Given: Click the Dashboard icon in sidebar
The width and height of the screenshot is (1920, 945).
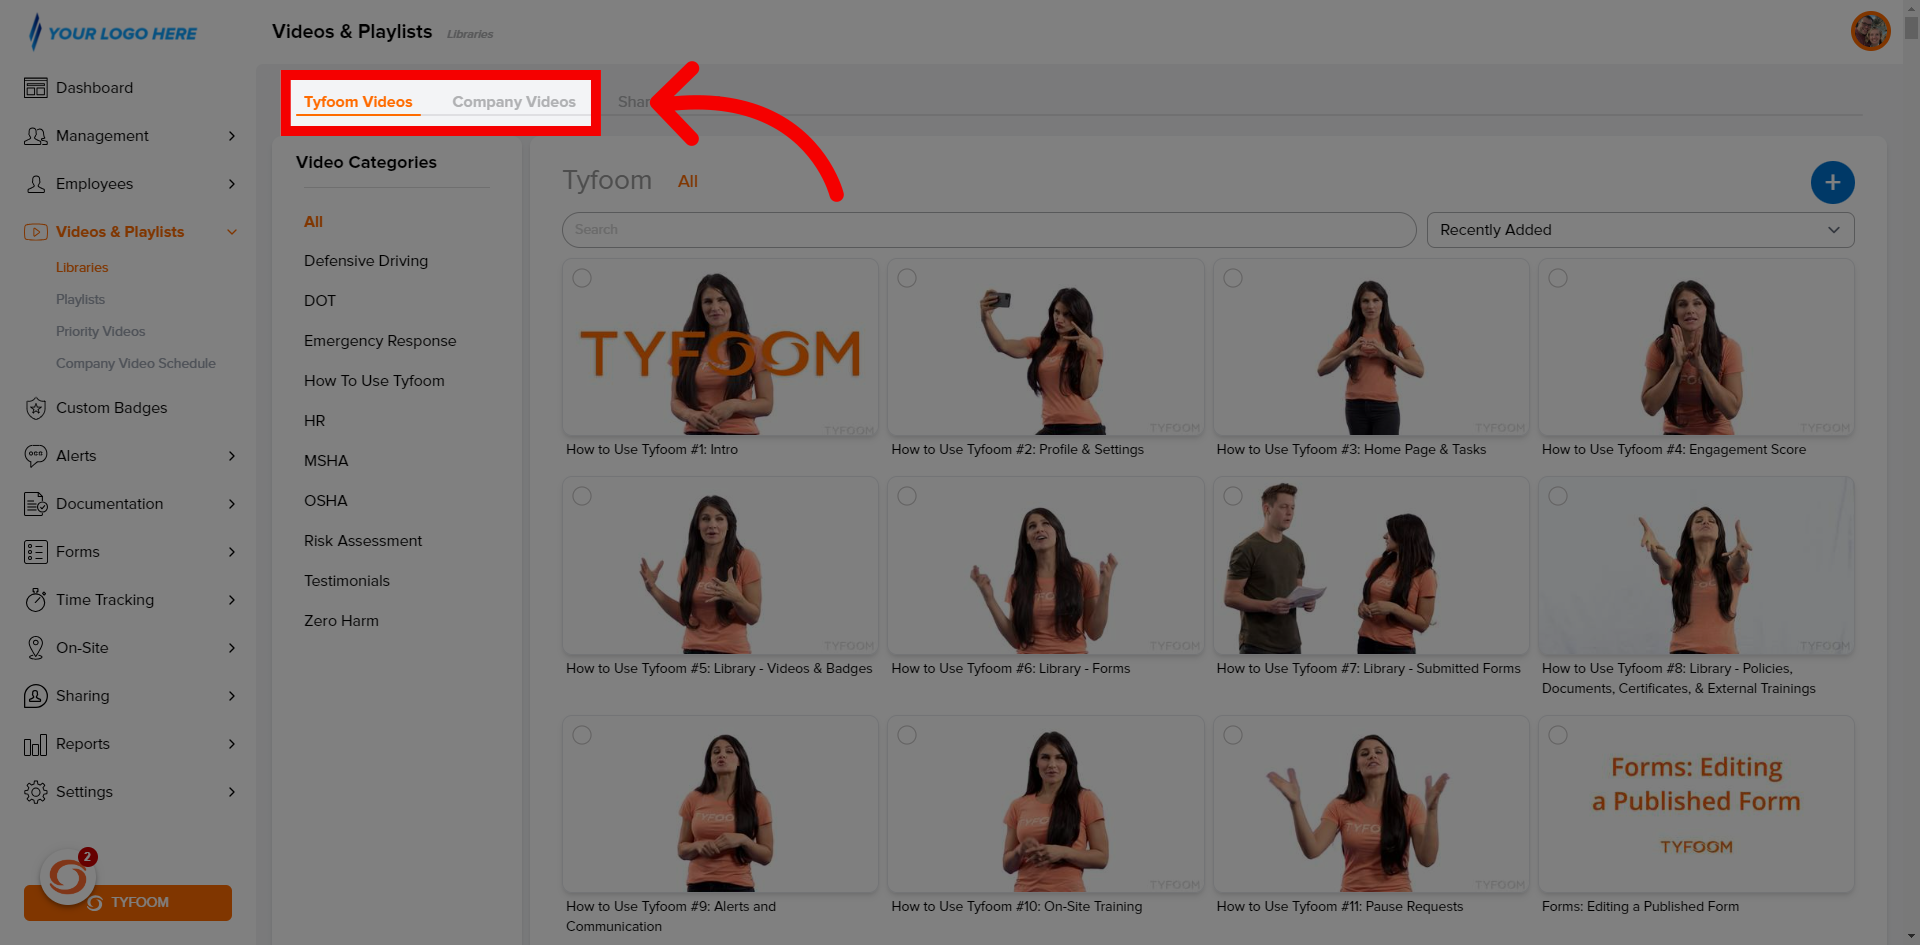Looking at the screenshot, I should tap(36, 88).
